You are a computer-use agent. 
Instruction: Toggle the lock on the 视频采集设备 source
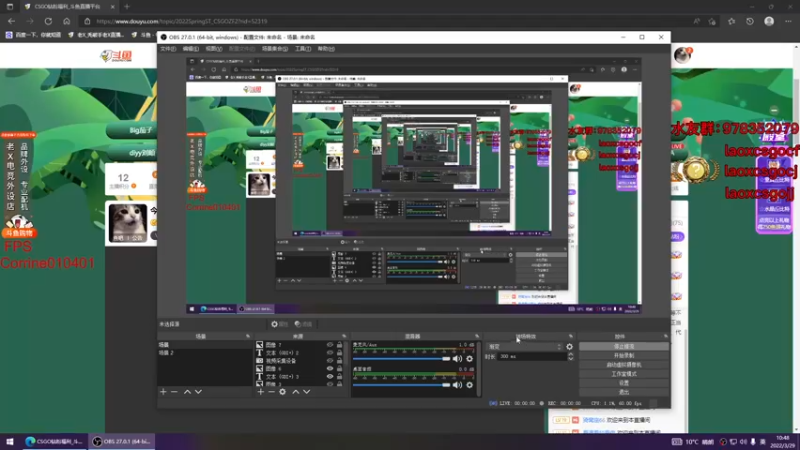tap(339, 361)
